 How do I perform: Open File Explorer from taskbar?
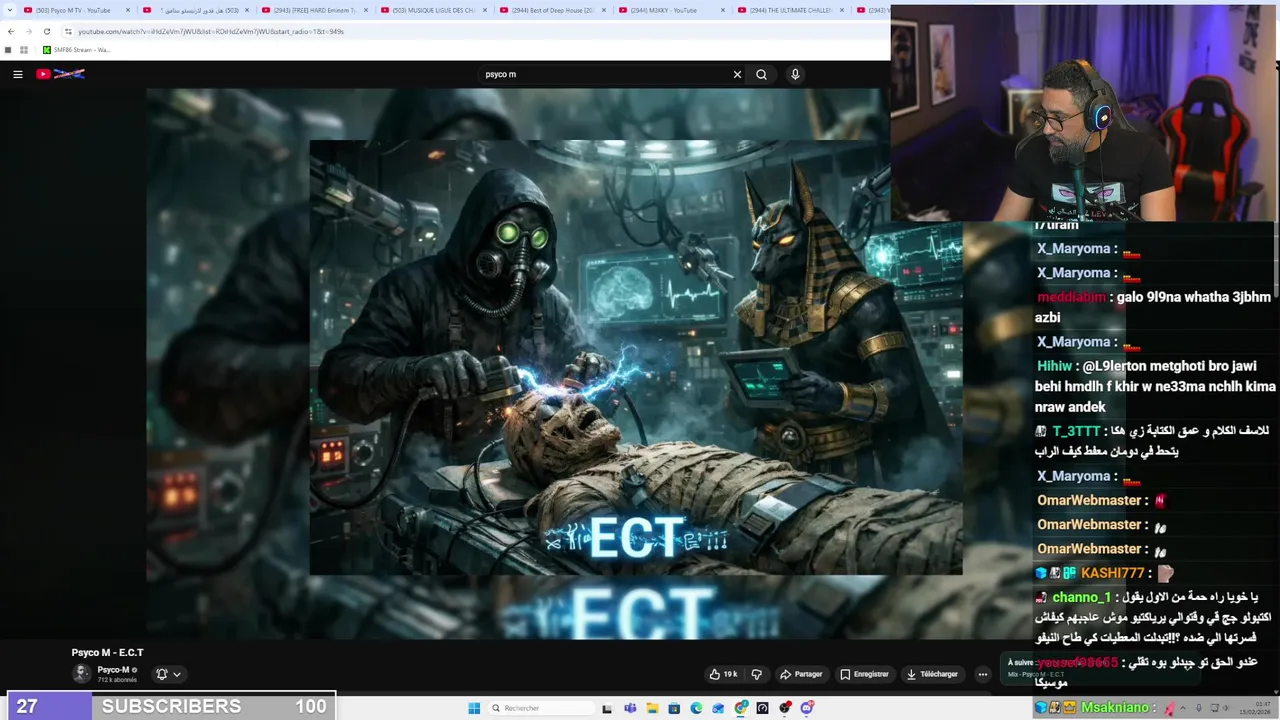(x=652, y=708)
